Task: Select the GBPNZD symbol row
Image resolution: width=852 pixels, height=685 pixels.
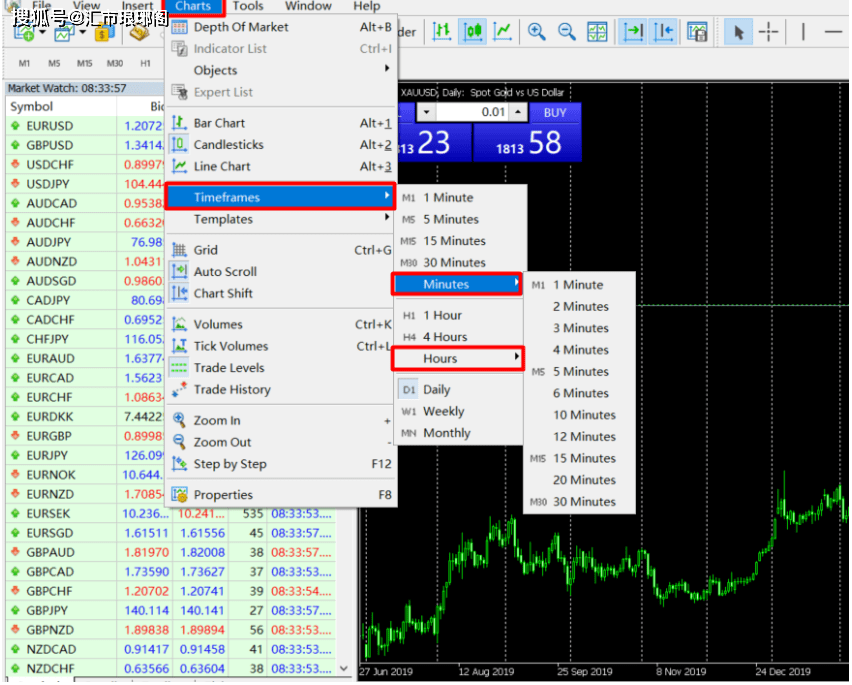Action: (171, 630)
